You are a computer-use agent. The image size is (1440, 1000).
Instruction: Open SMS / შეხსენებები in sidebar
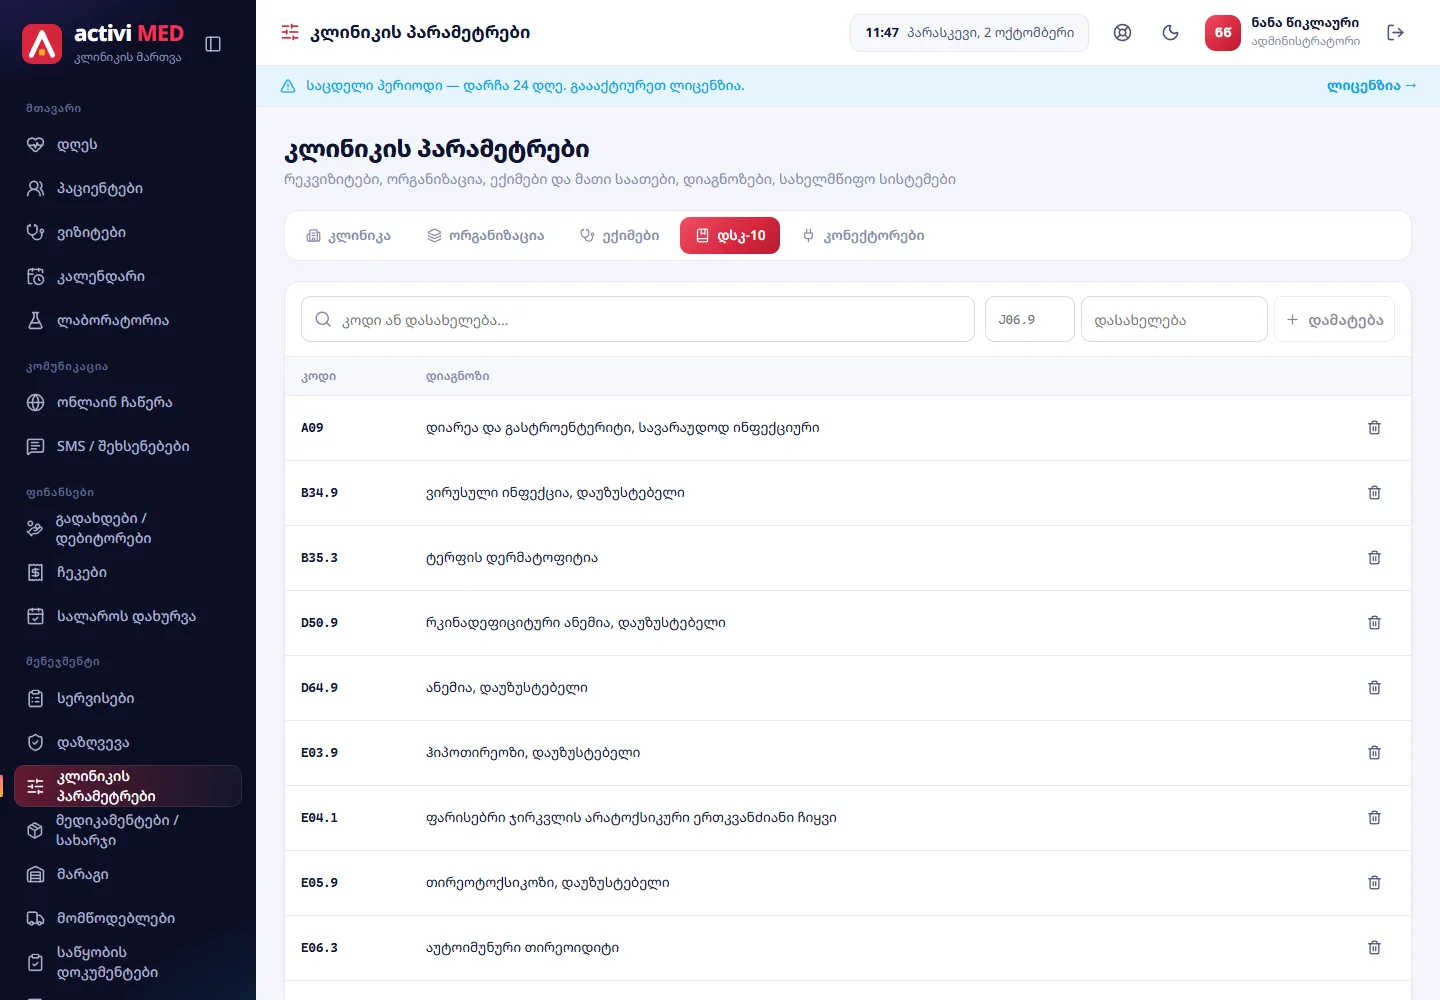128,447
